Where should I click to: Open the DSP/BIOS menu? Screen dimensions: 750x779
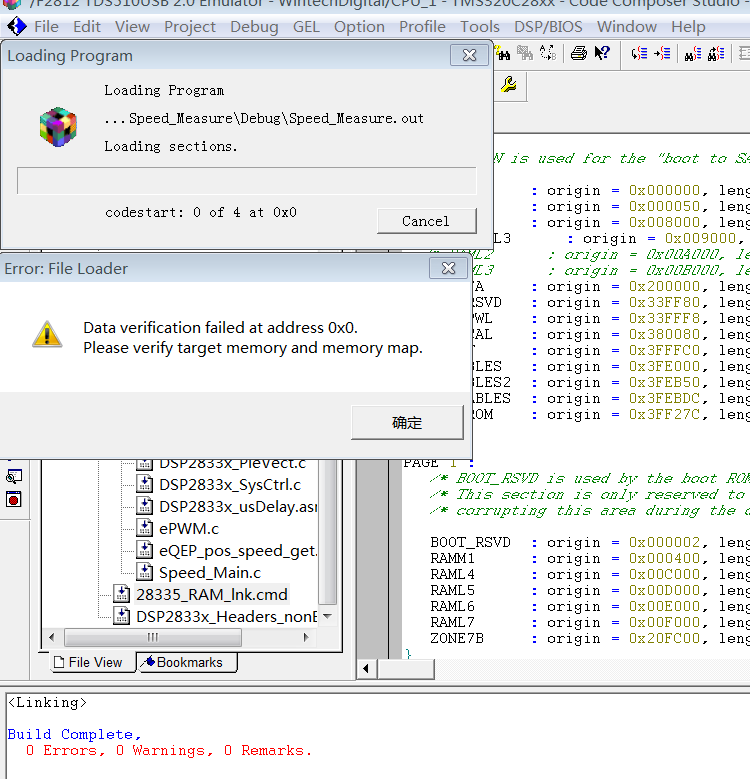pos(548,26)
